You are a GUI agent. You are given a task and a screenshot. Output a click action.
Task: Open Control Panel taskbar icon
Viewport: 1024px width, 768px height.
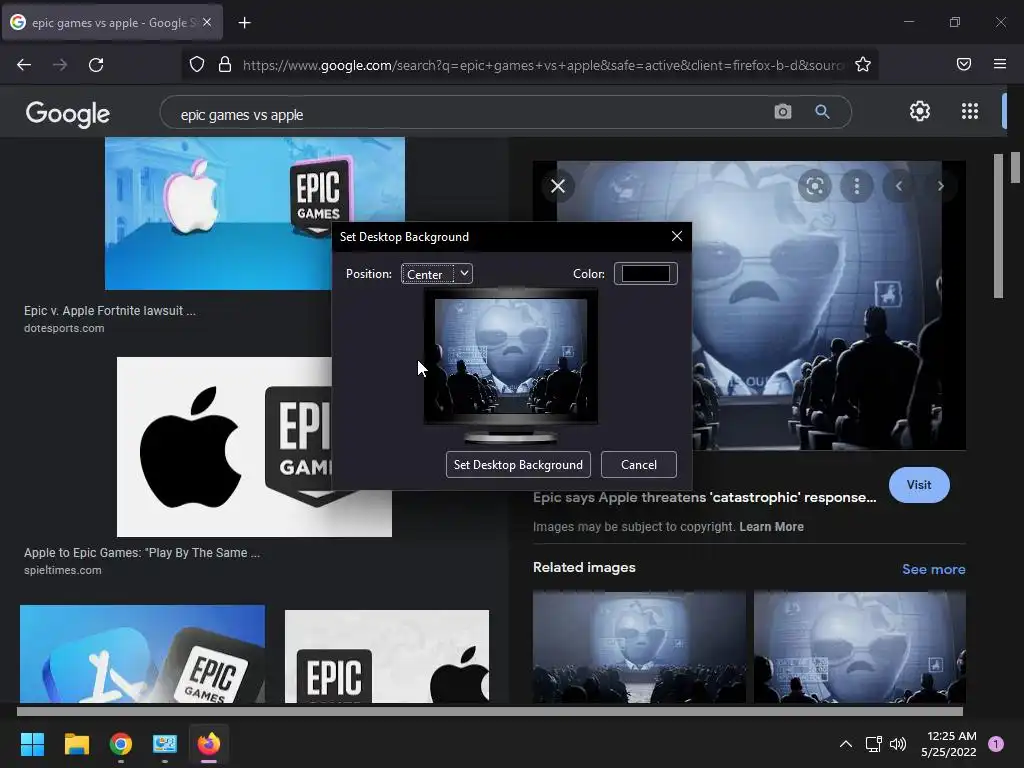click(x=165, y=744)
